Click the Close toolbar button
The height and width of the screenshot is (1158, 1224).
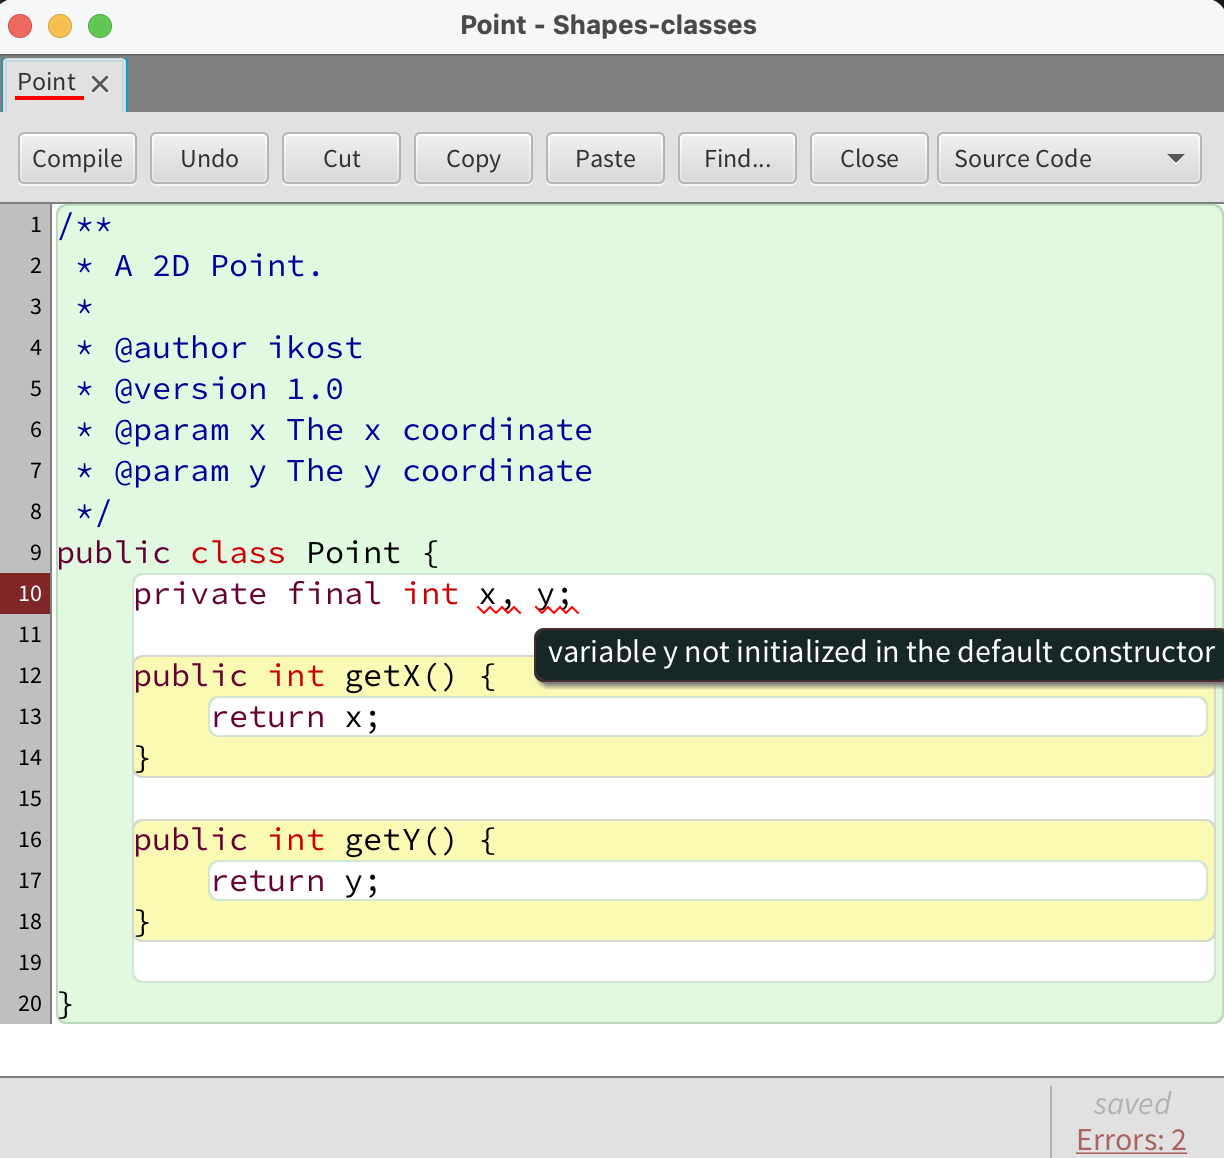coord(869,159)
